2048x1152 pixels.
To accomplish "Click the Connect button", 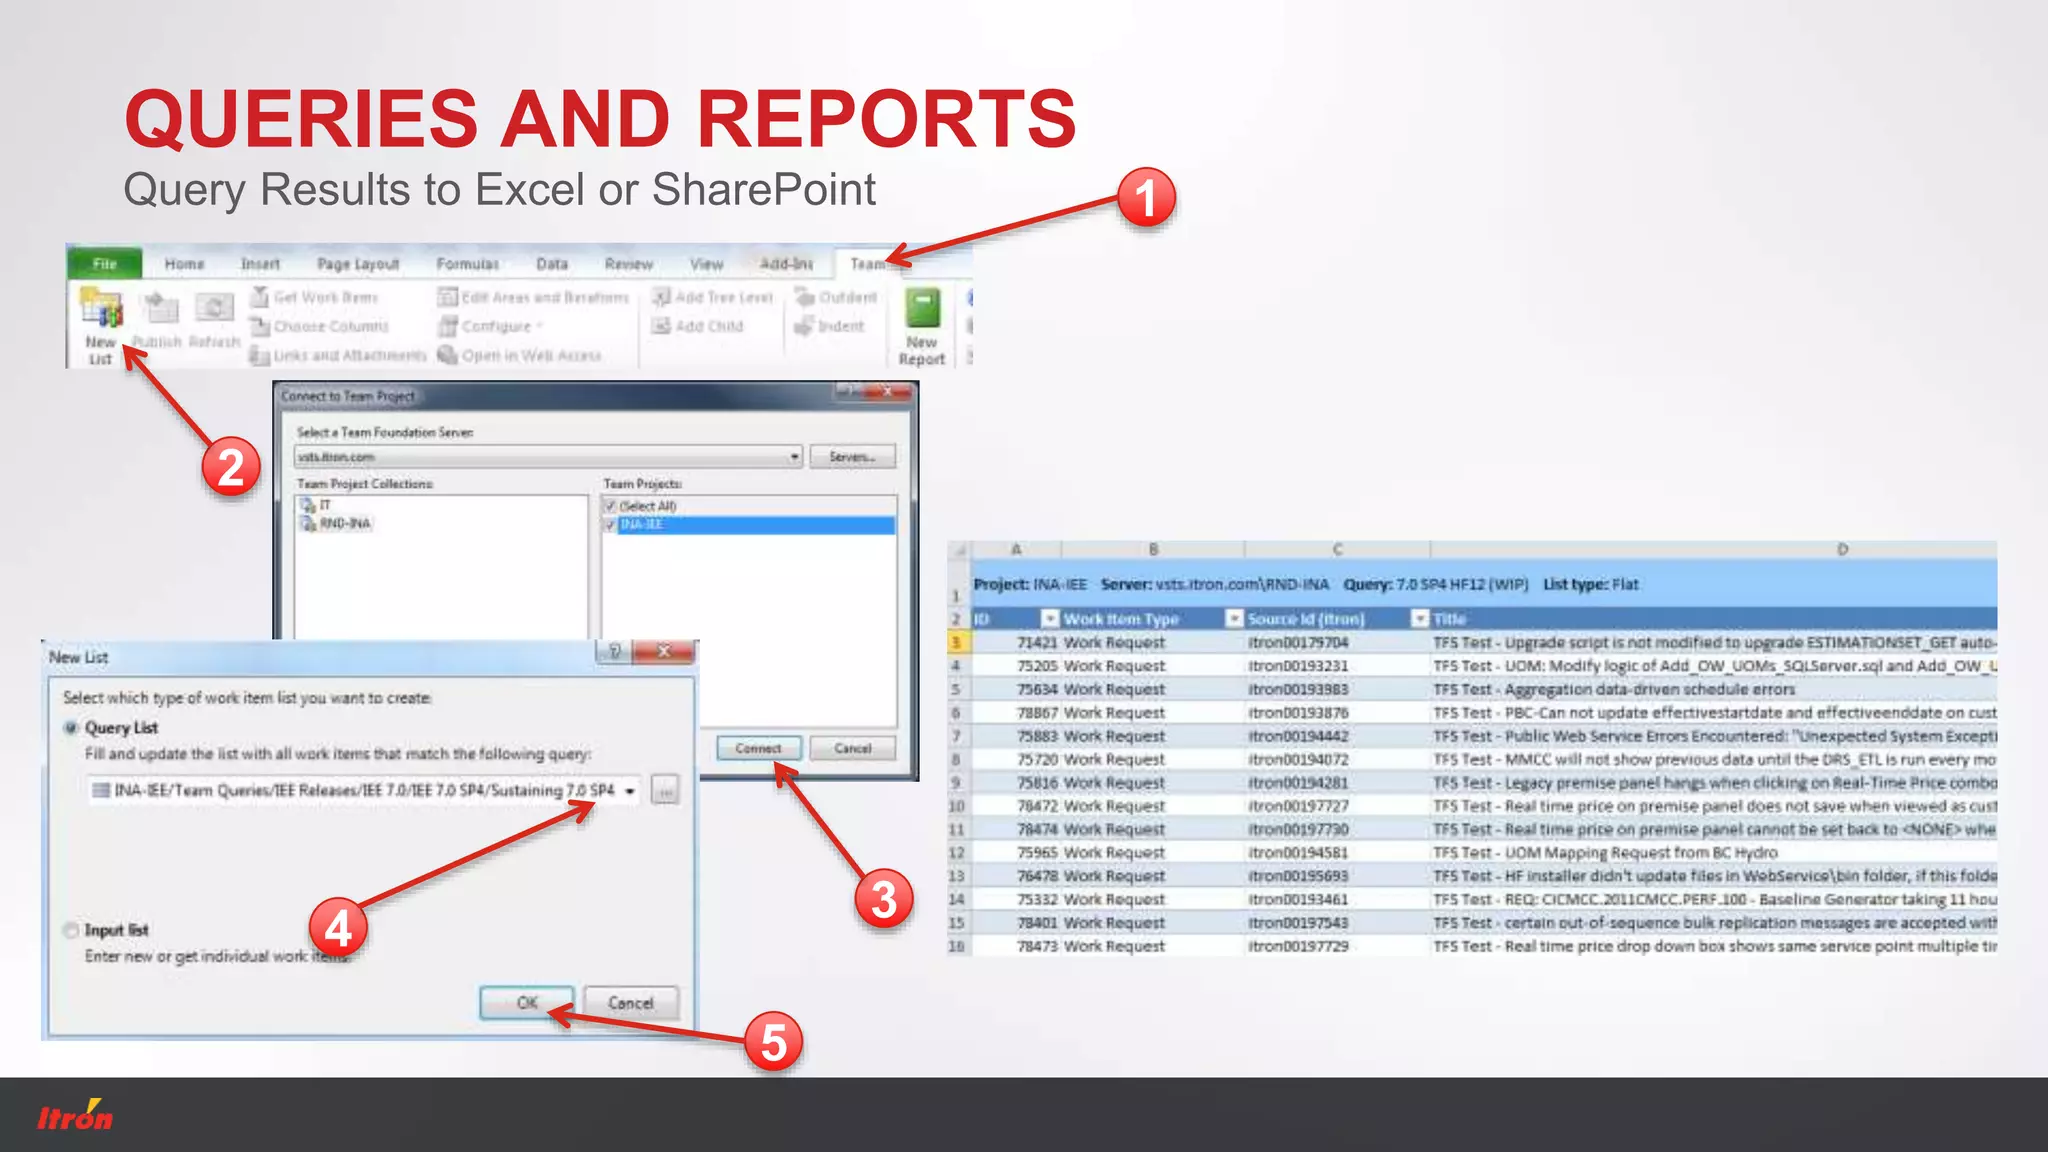I will click(758, 748).
